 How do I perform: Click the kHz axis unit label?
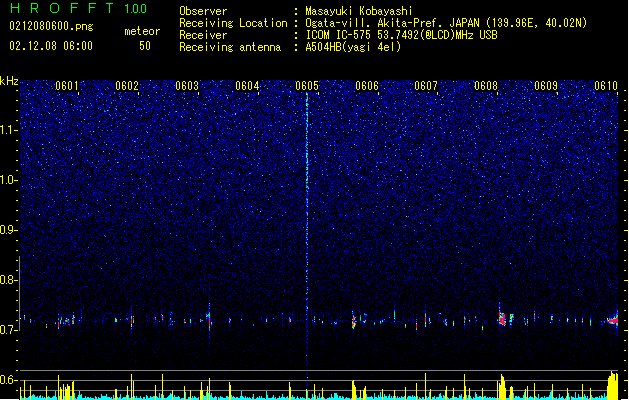(9, 81)
